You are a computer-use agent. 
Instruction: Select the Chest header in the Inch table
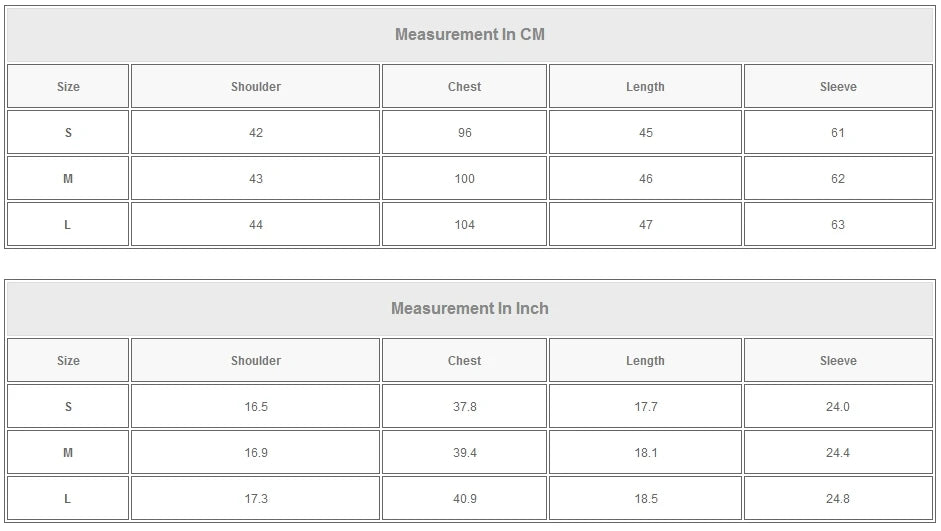tap(464, 361)
